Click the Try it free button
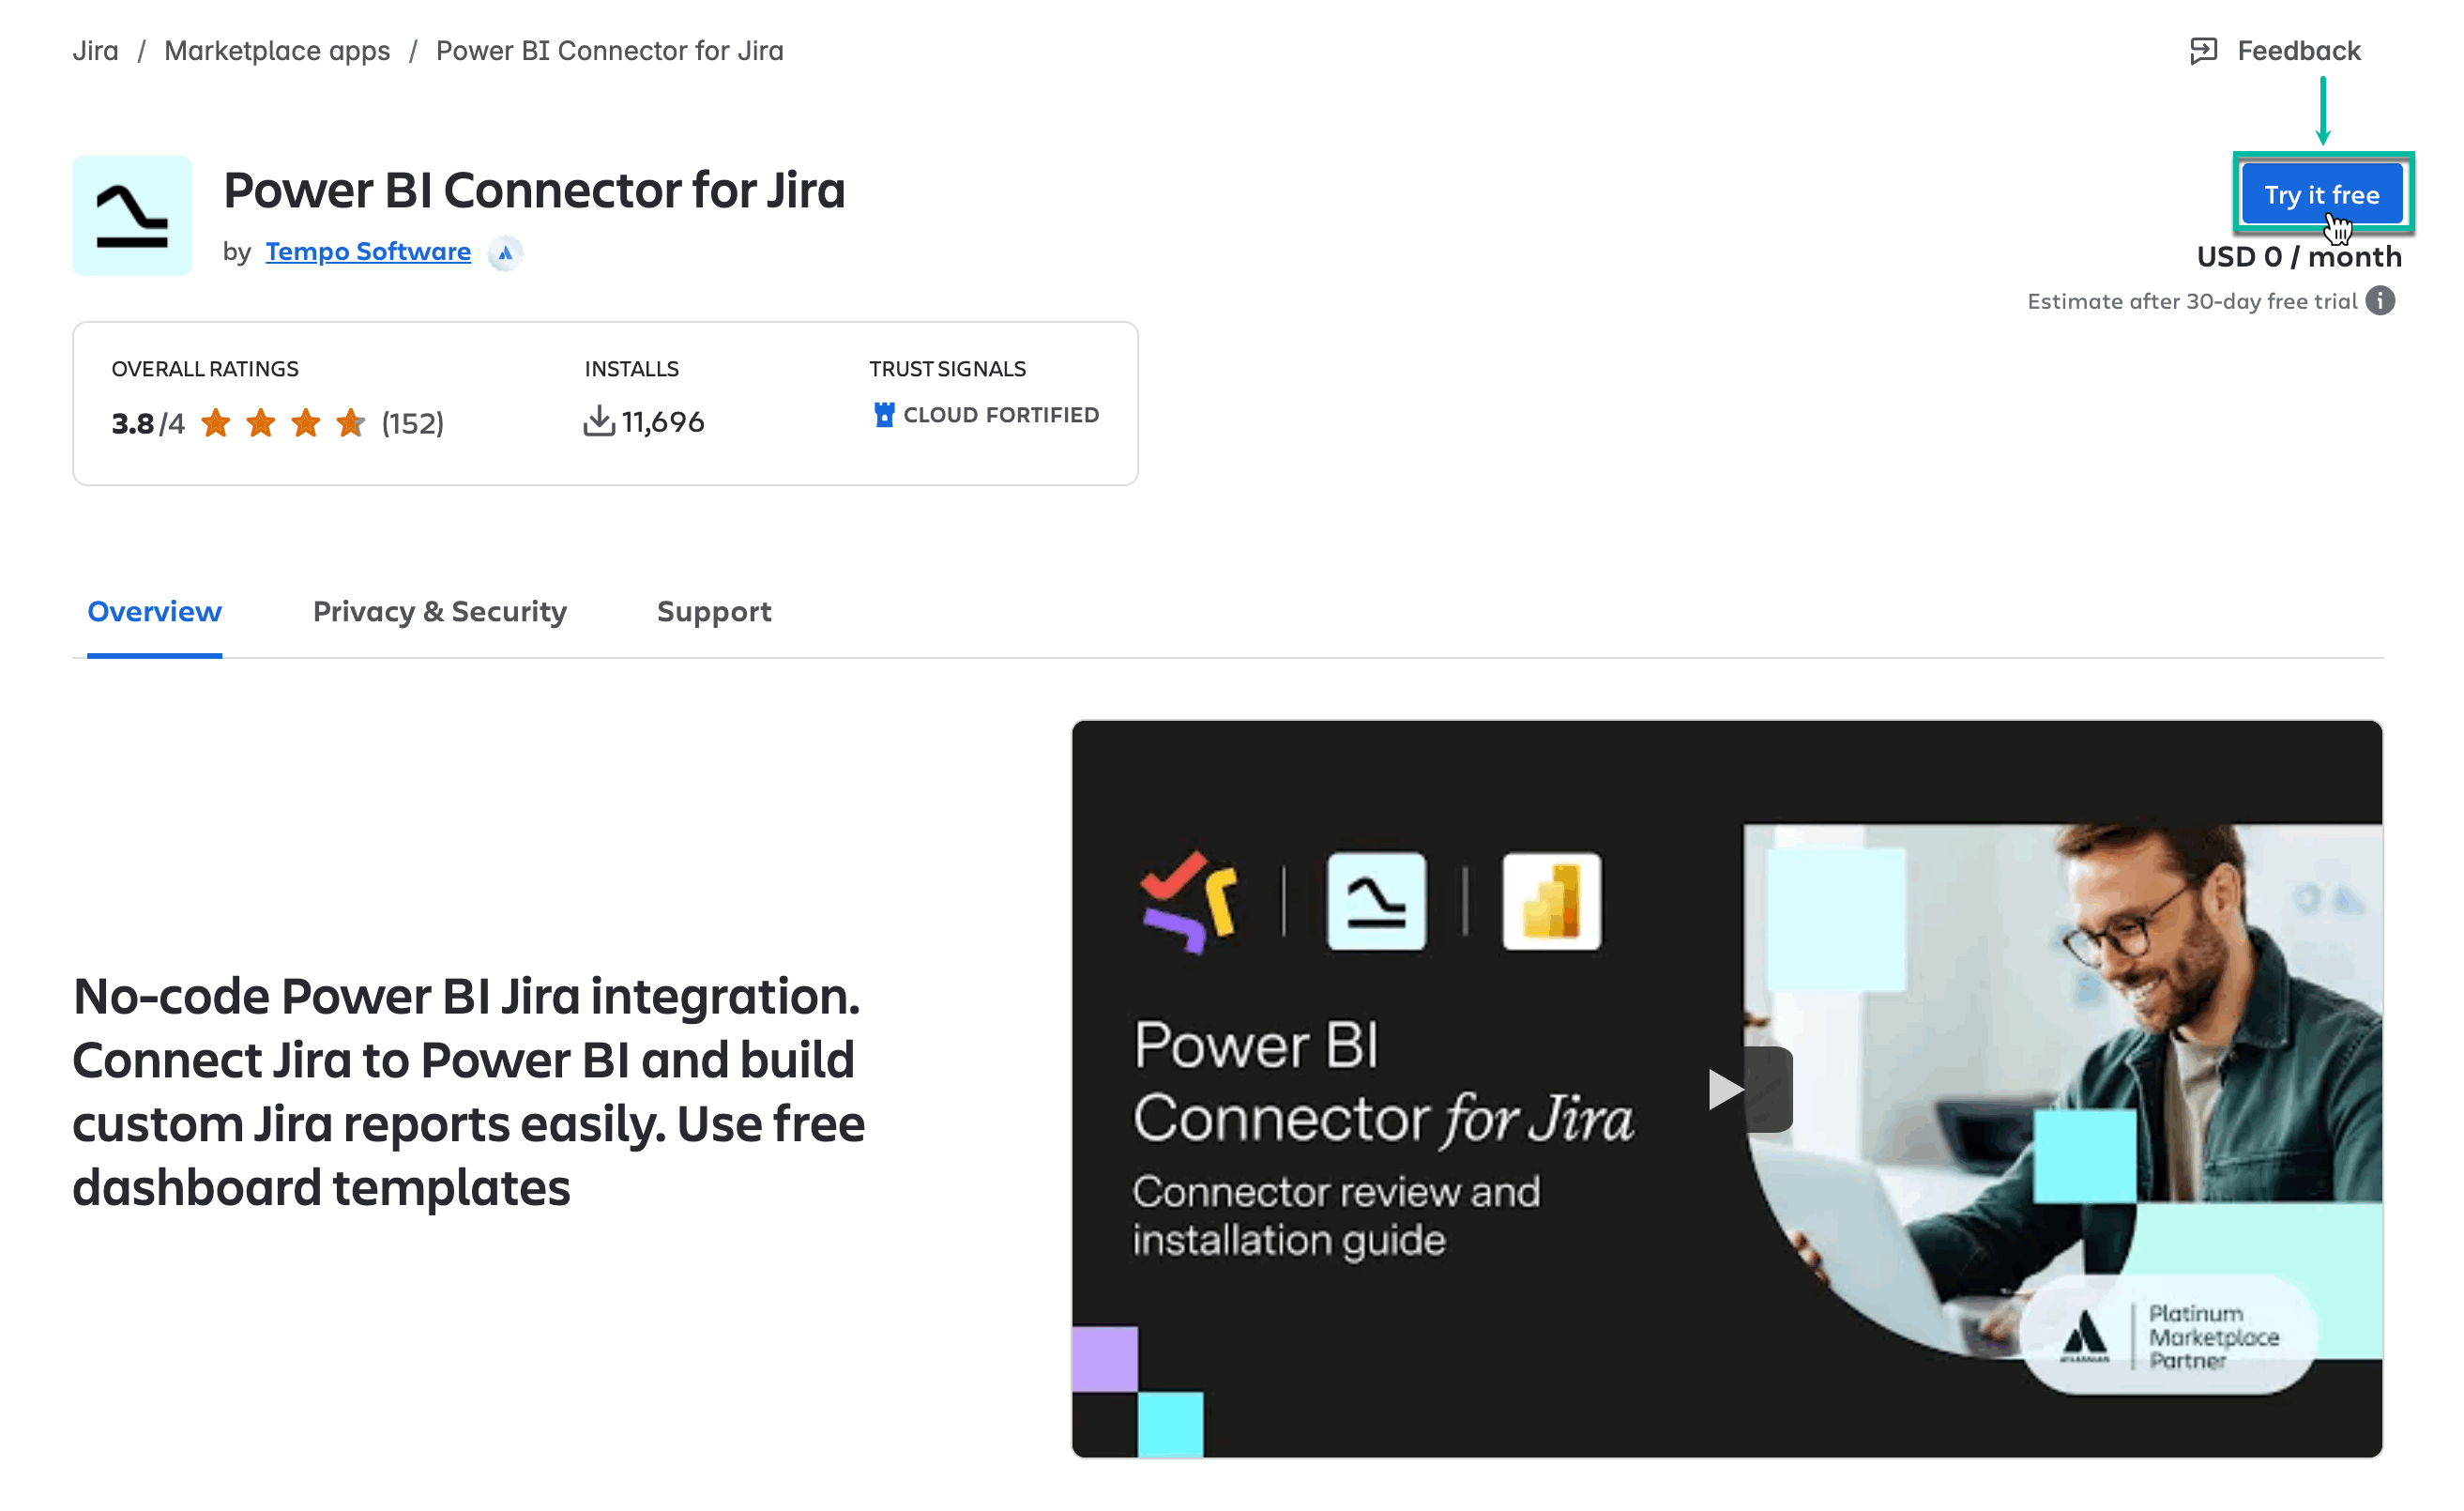The width and height of the screenshot is (2464, 1511). click(2322, 194)
